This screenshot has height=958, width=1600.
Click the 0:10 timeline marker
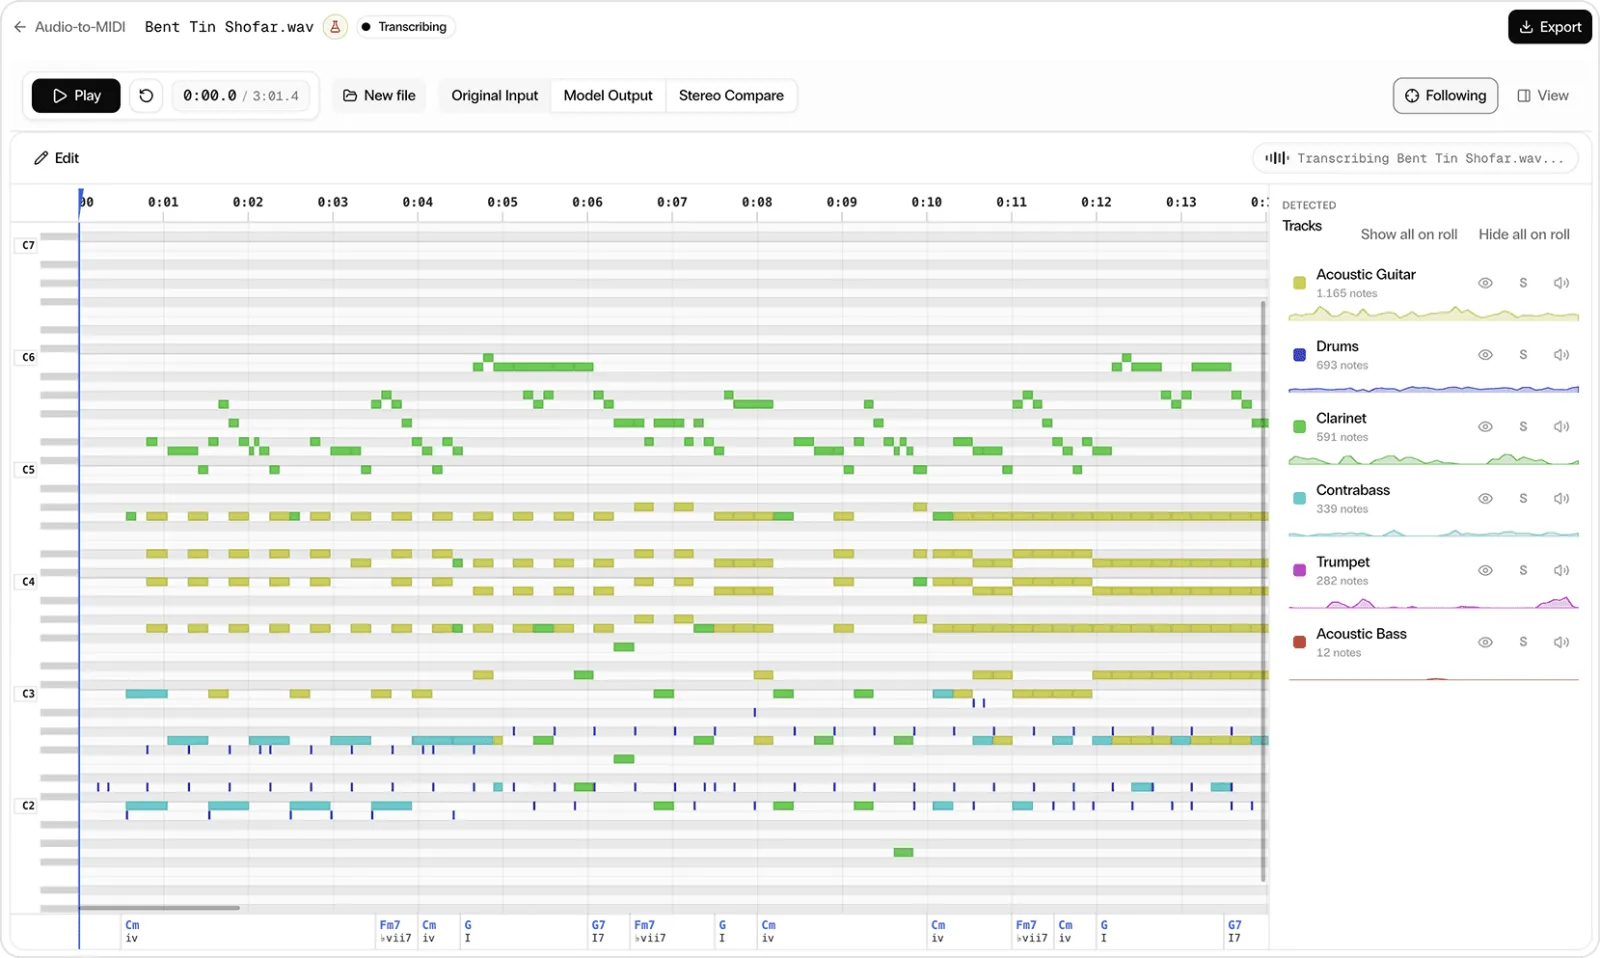(926, 202)
